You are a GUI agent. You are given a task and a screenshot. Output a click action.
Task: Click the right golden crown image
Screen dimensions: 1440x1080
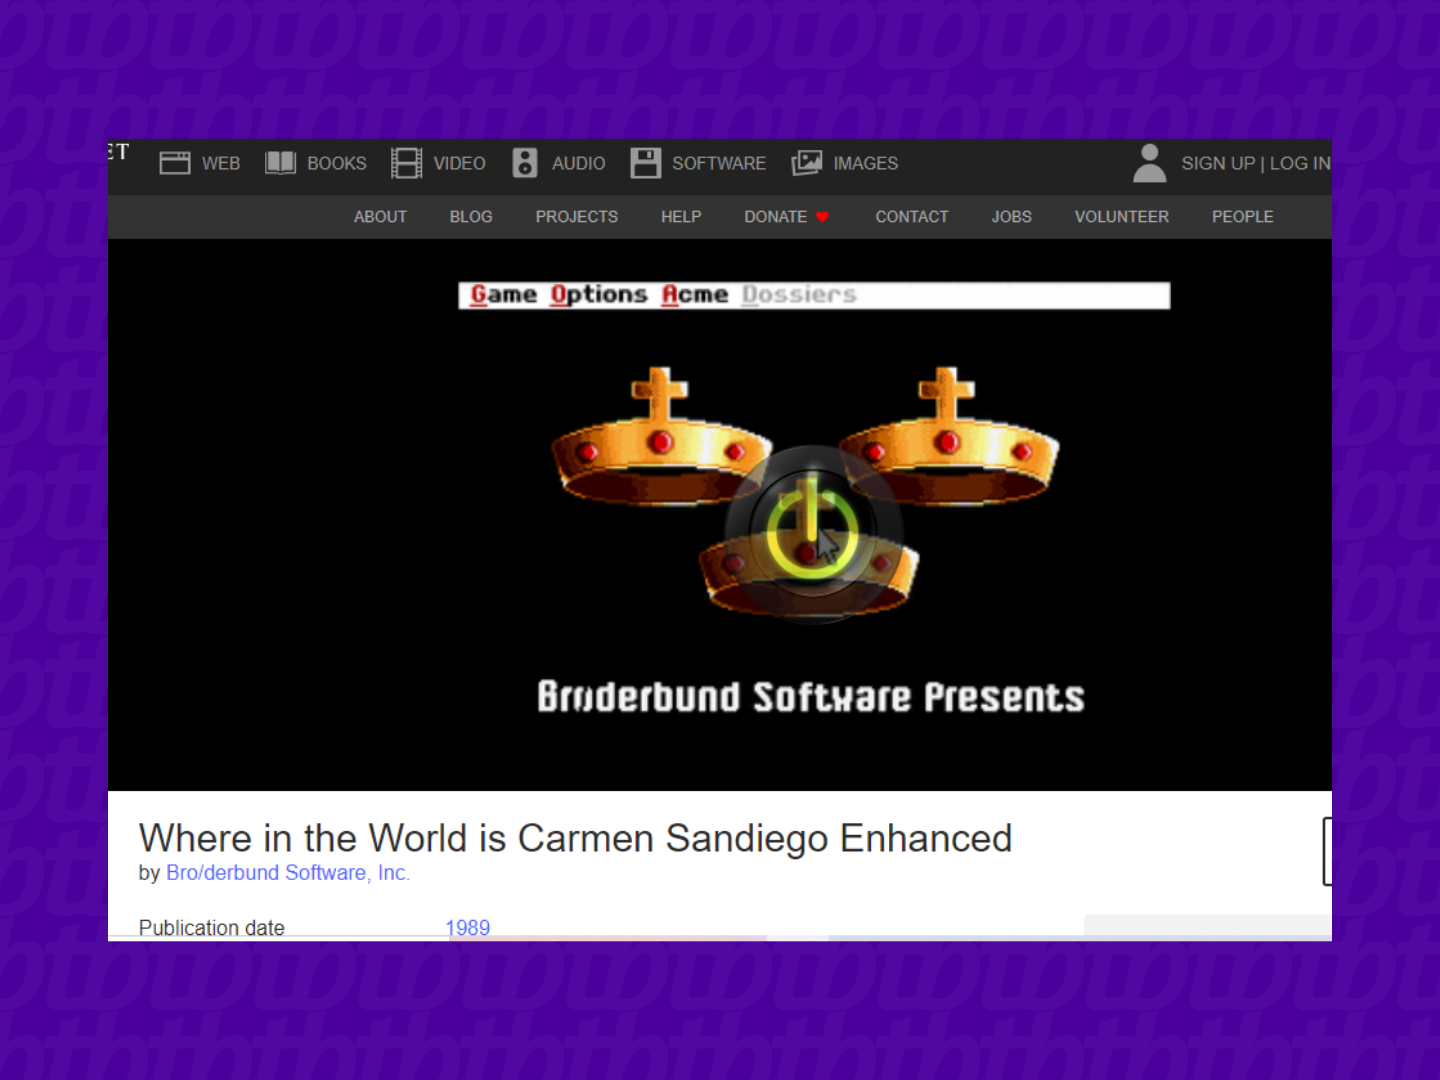point(948,436)
